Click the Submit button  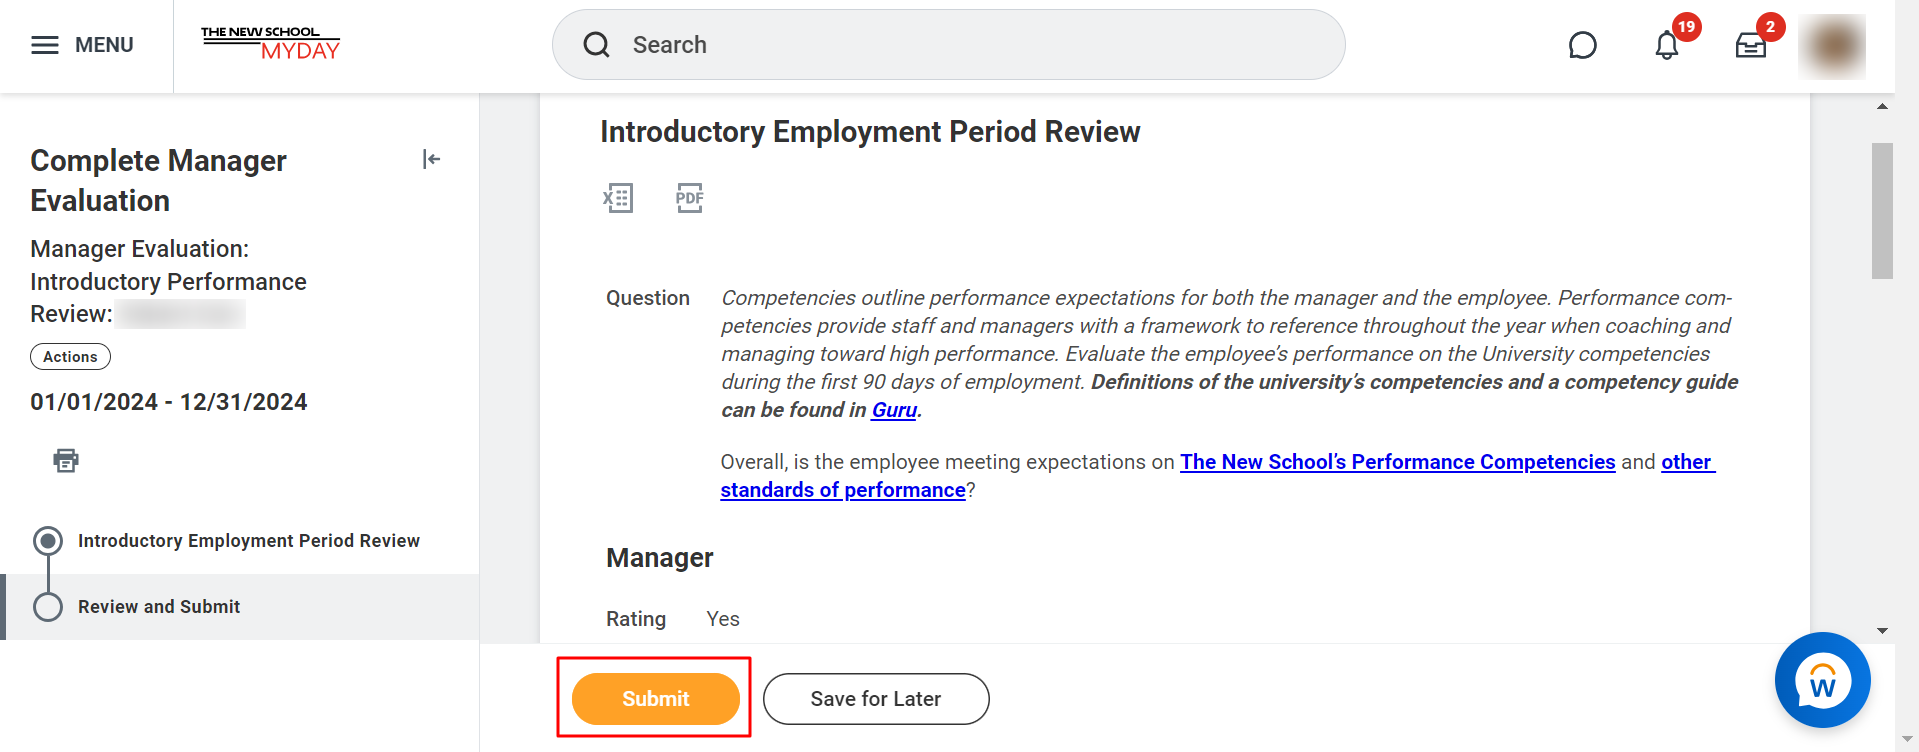pos(656,699)
